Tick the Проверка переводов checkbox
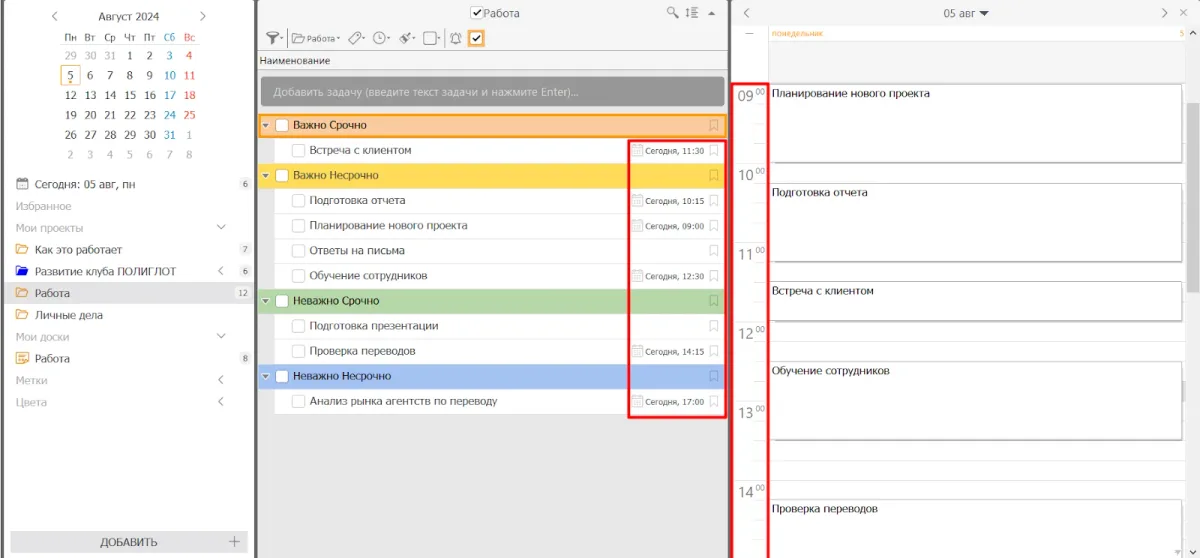This screenshot has height=558, width=1200. coord(298,351)
